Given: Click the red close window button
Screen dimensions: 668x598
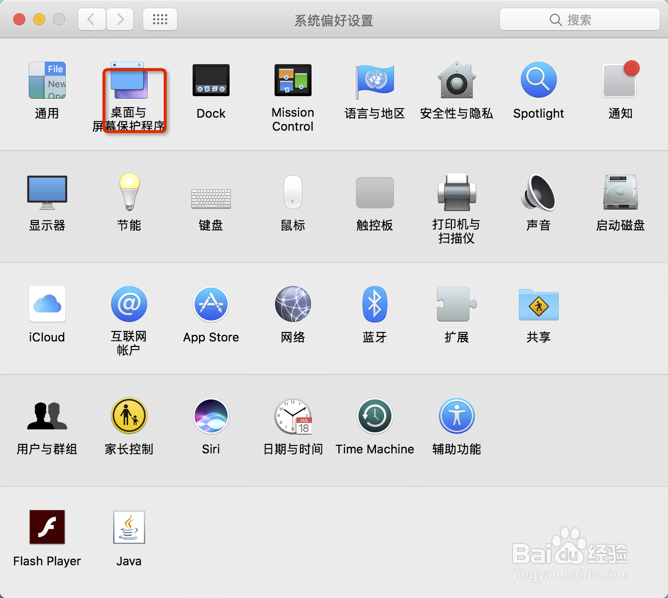Looking at the screenshot, I should 19,19.
